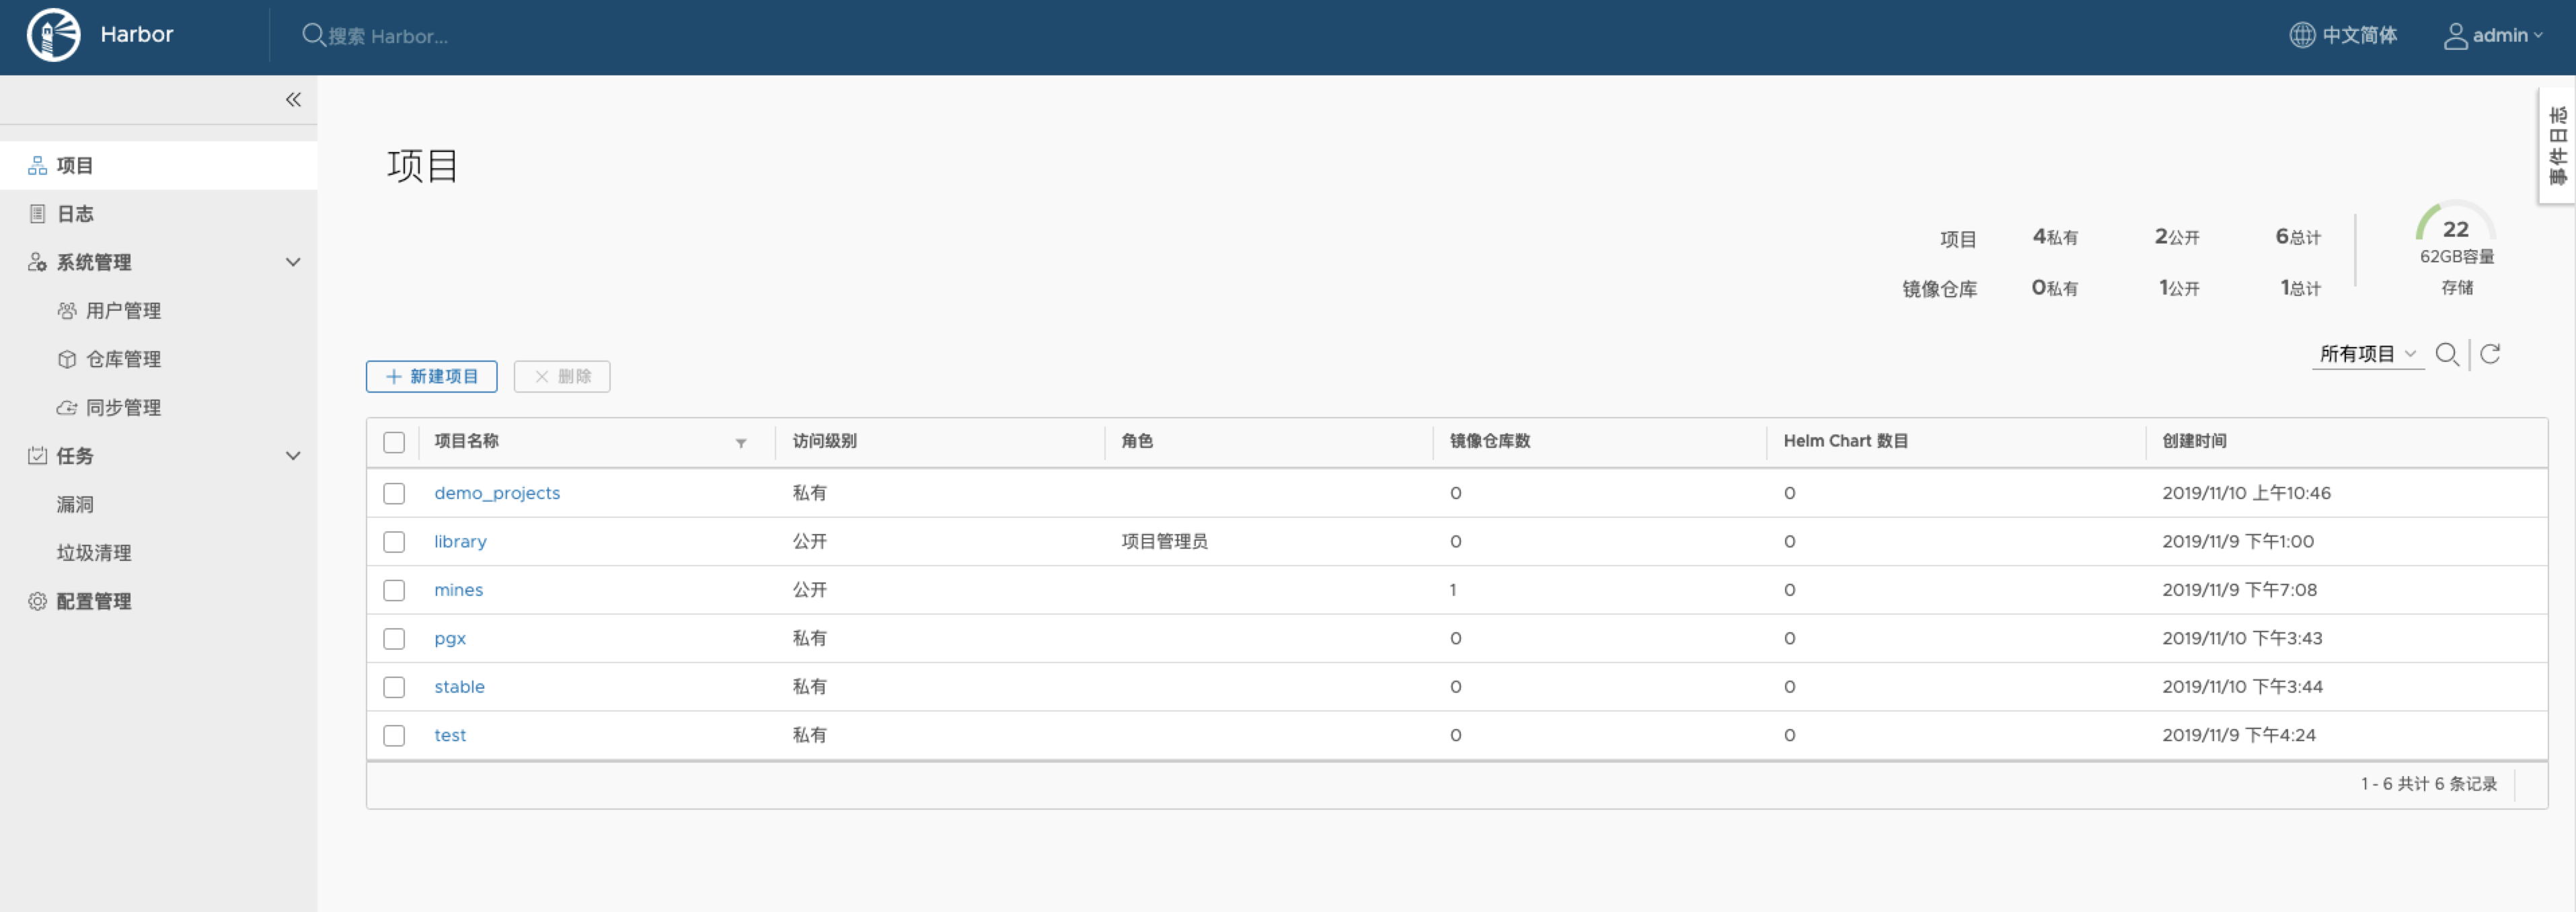The width and height of the screenshot is (2576, 912).
Task: Go to 项目 in the sidebar
Action: 158,165
